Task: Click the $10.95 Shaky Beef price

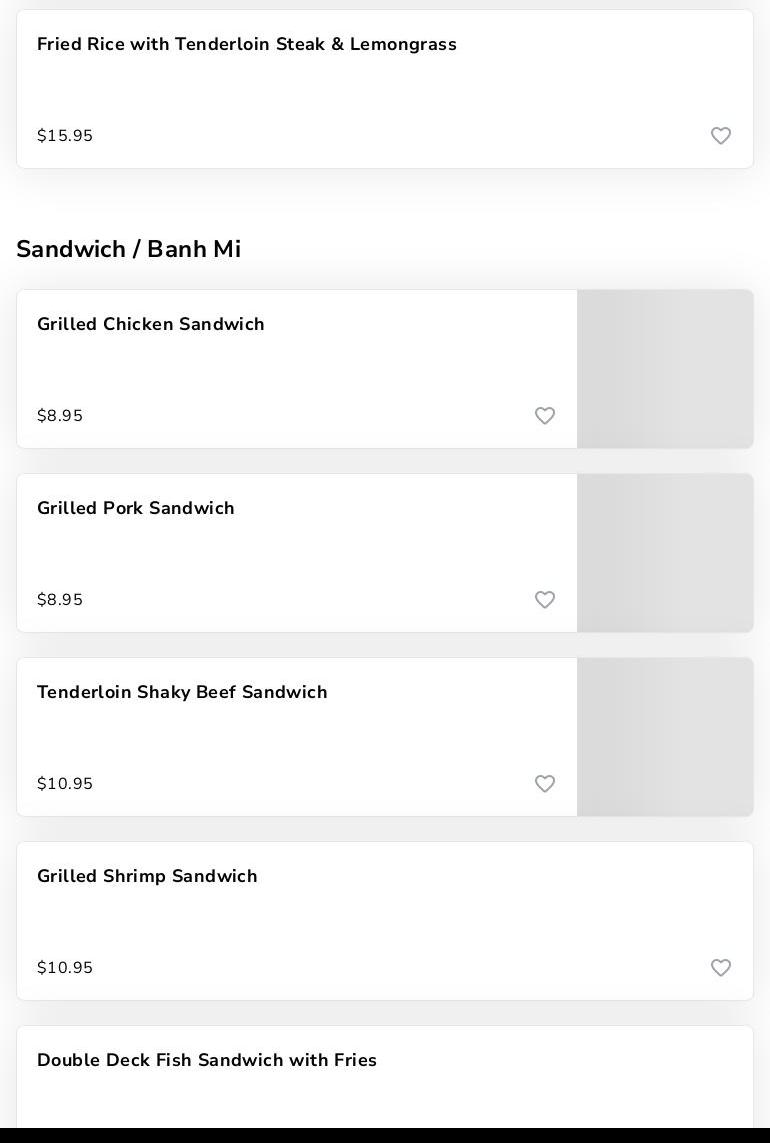Action: pyautogui.click(x=65, y=784)
